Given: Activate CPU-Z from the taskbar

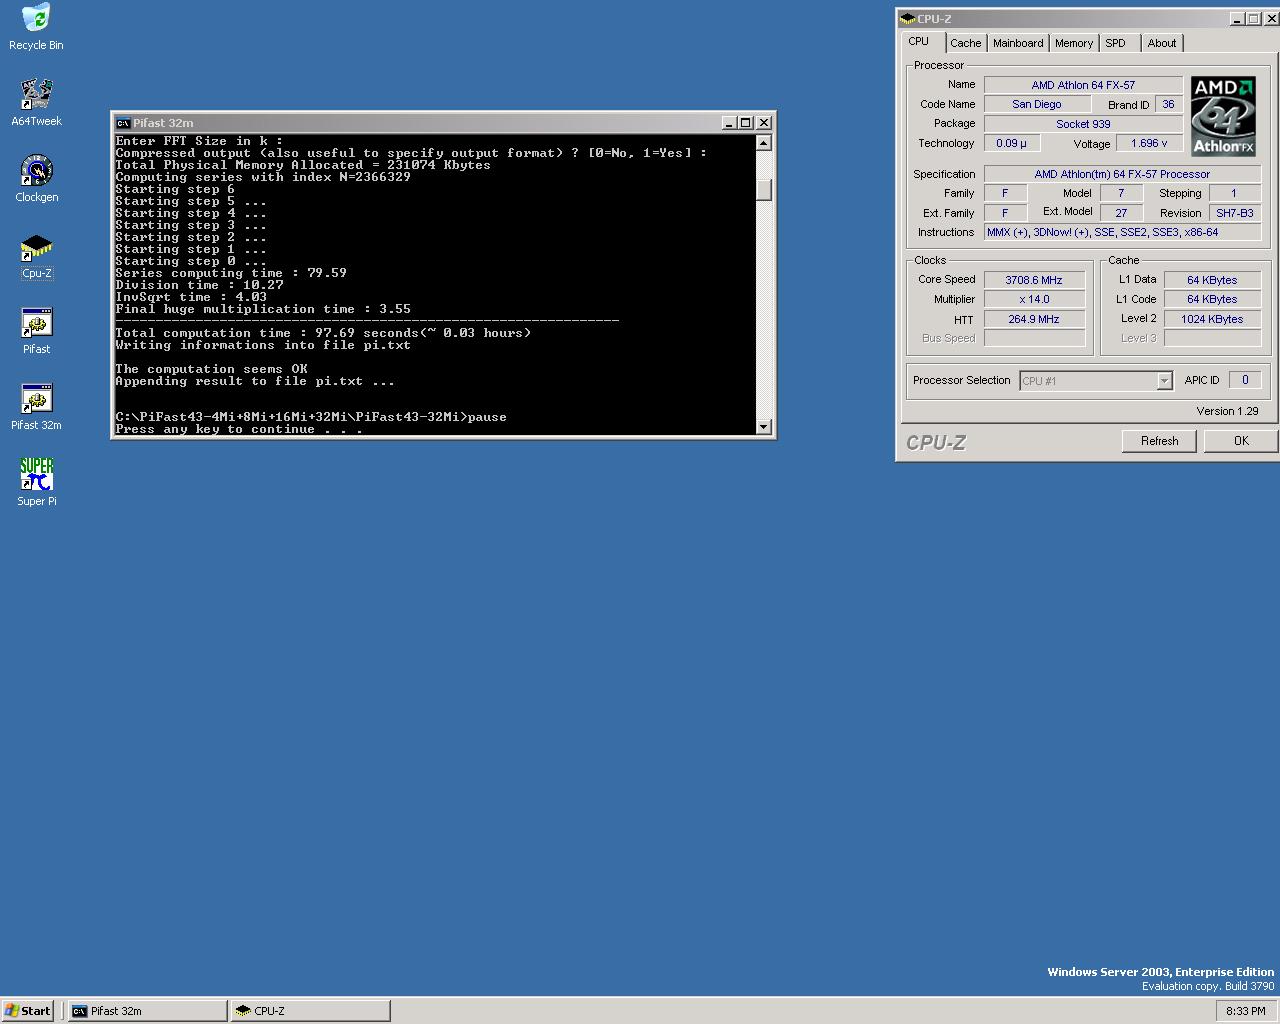Looking at the screenshot, I should click(x=310, y=1011).
